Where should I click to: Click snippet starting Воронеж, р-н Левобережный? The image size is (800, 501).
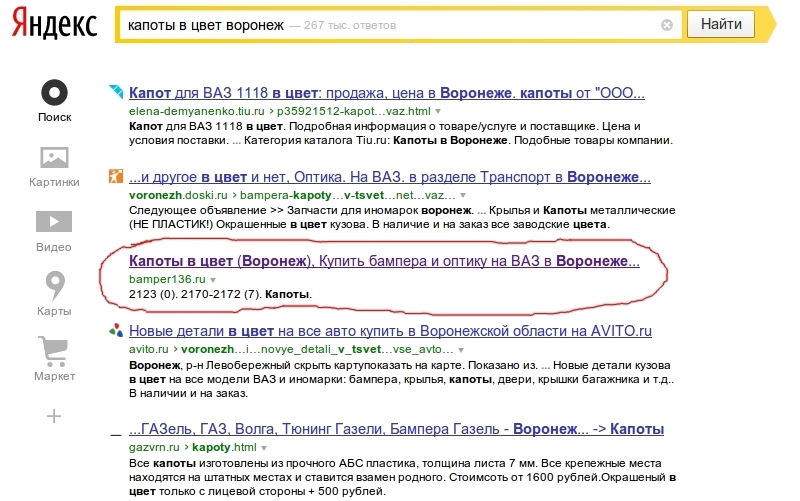(x=402, y=379)
